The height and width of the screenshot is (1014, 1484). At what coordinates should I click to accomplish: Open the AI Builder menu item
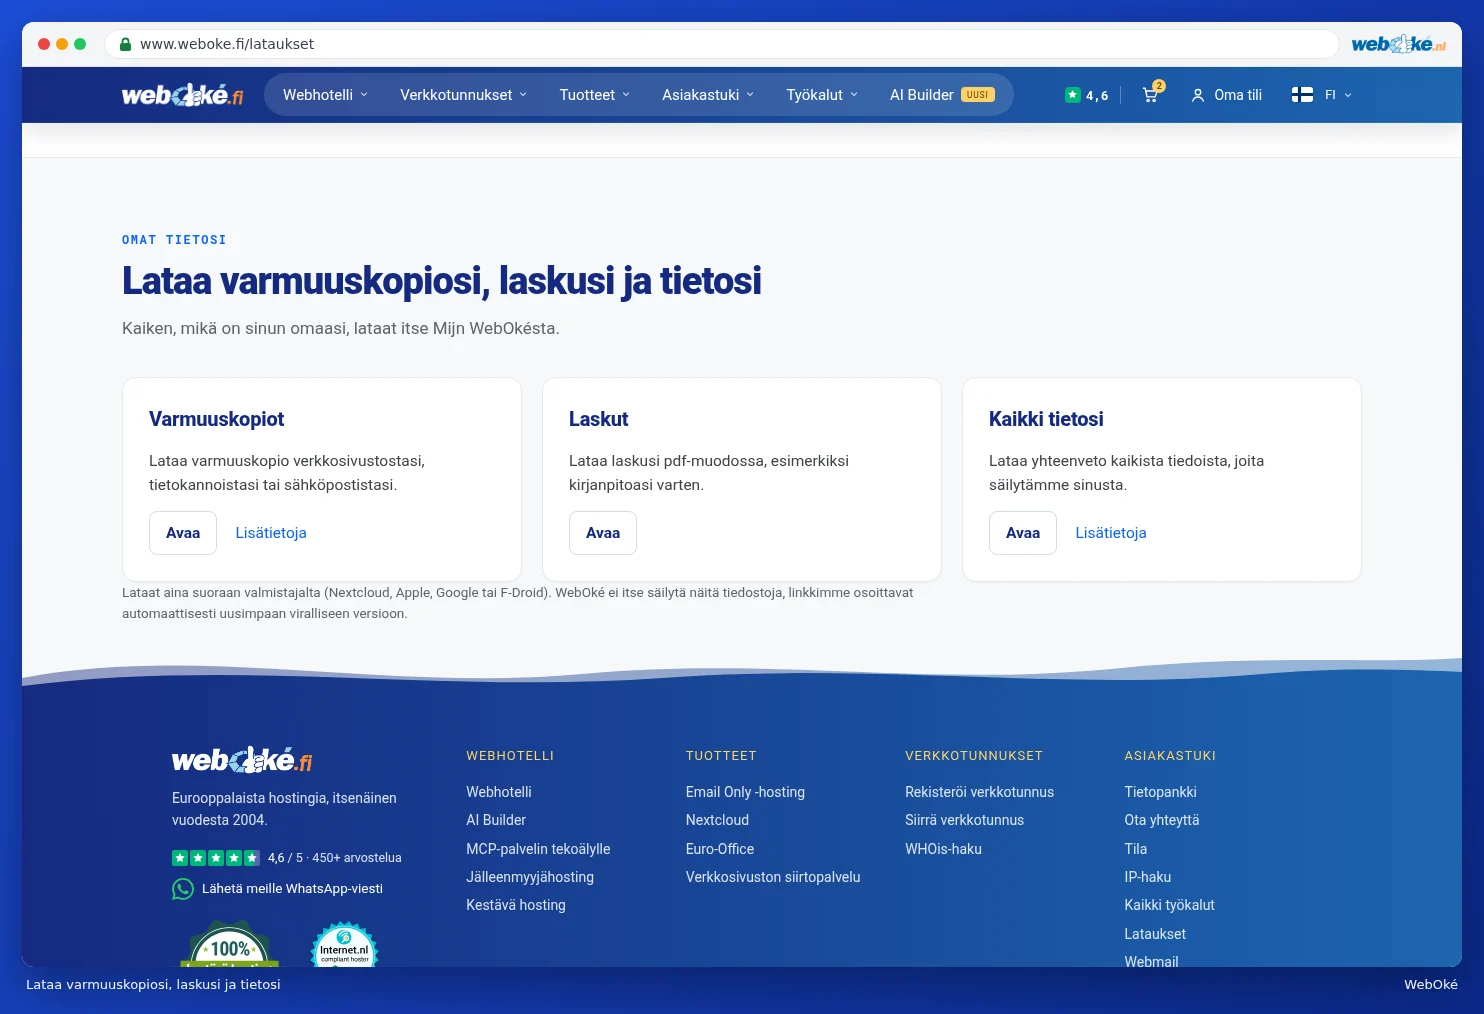[942, 95]
